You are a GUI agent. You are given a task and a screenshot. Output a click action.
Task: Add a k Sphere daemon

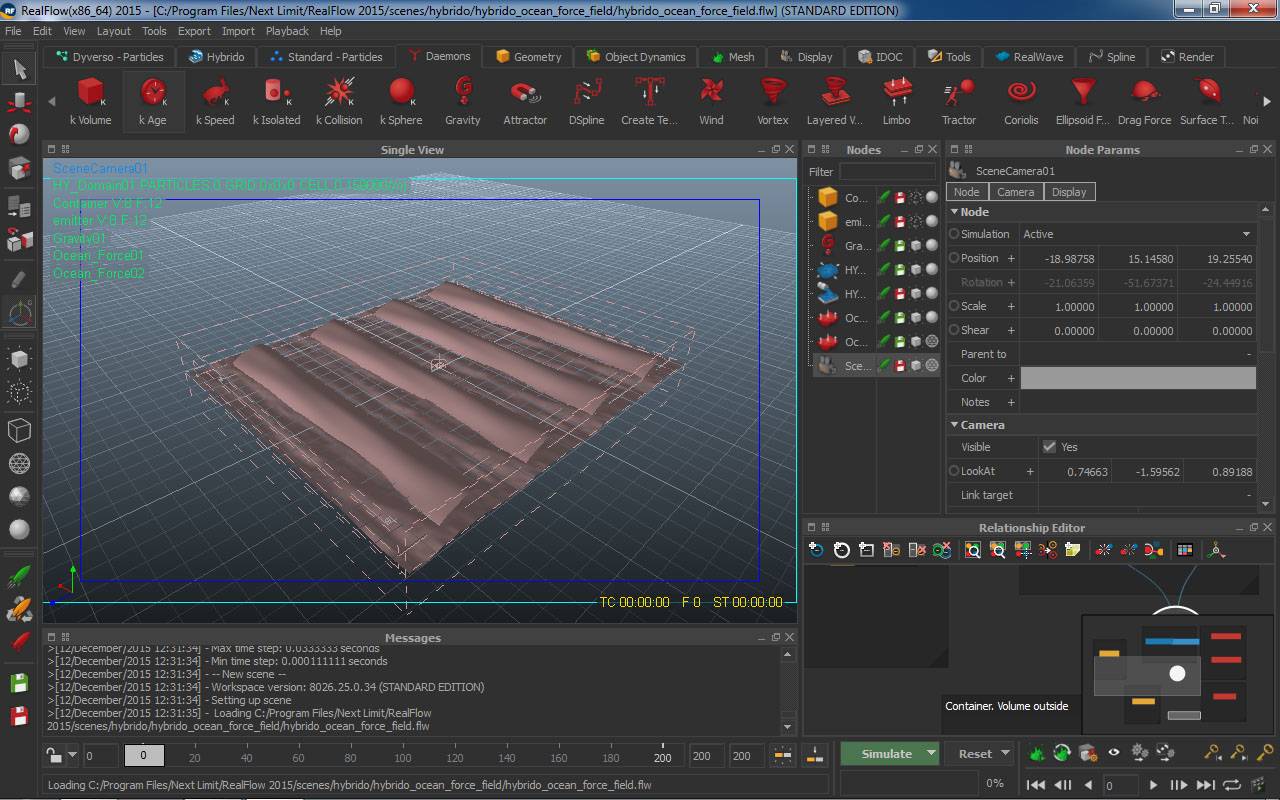(x=401, y=93)
